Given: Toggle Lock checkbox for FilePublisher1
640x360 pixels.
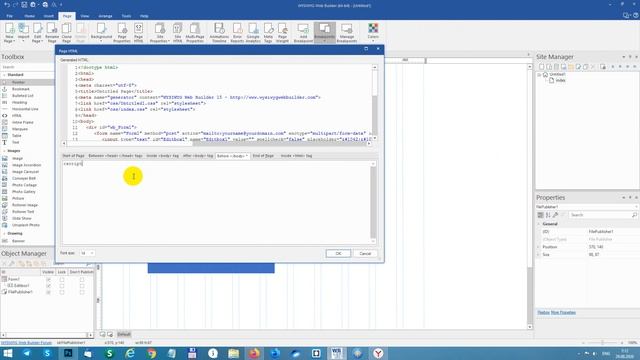Looking at the screenshot, I should point(62,292).
